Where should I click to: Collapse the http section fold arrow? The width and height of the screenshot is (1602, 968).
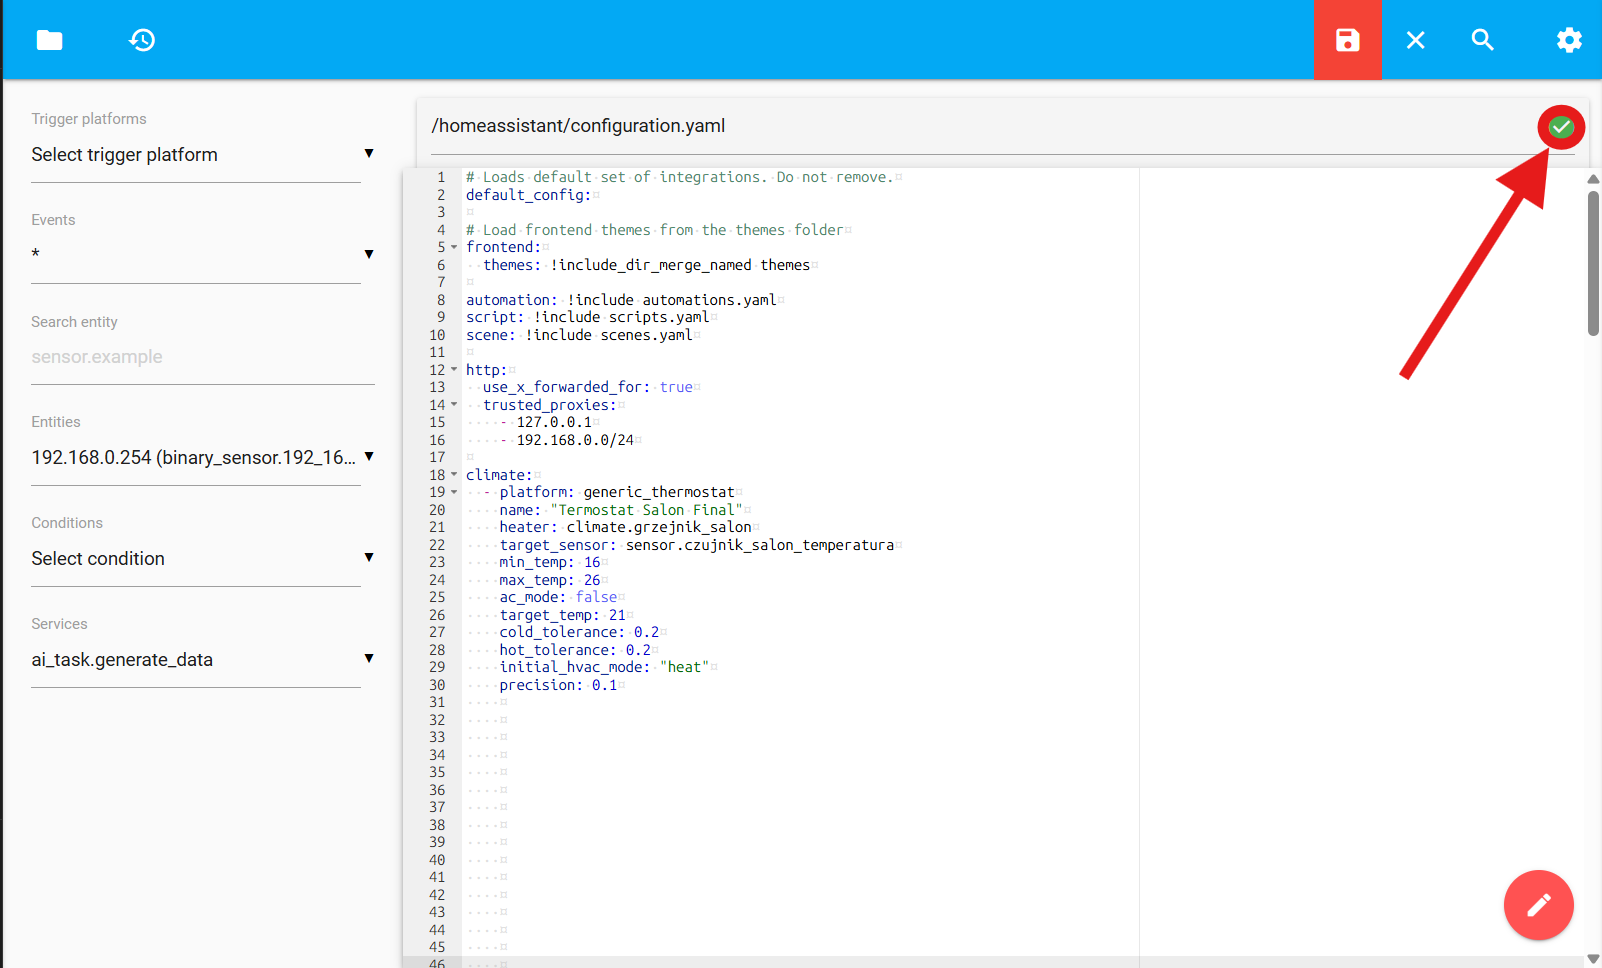[454, 370]
